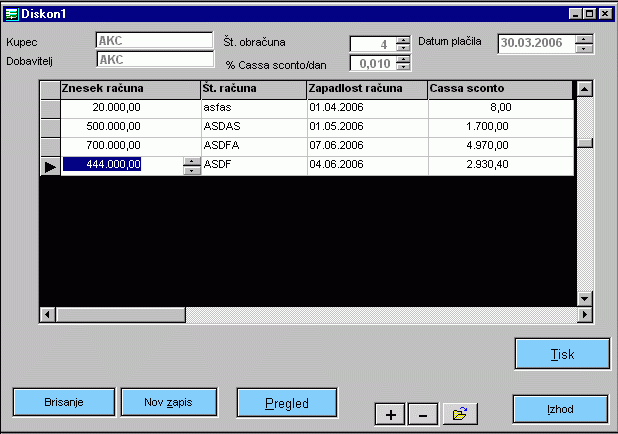
Task: Click the current row arrow indicator
Action: click(49, 166)
